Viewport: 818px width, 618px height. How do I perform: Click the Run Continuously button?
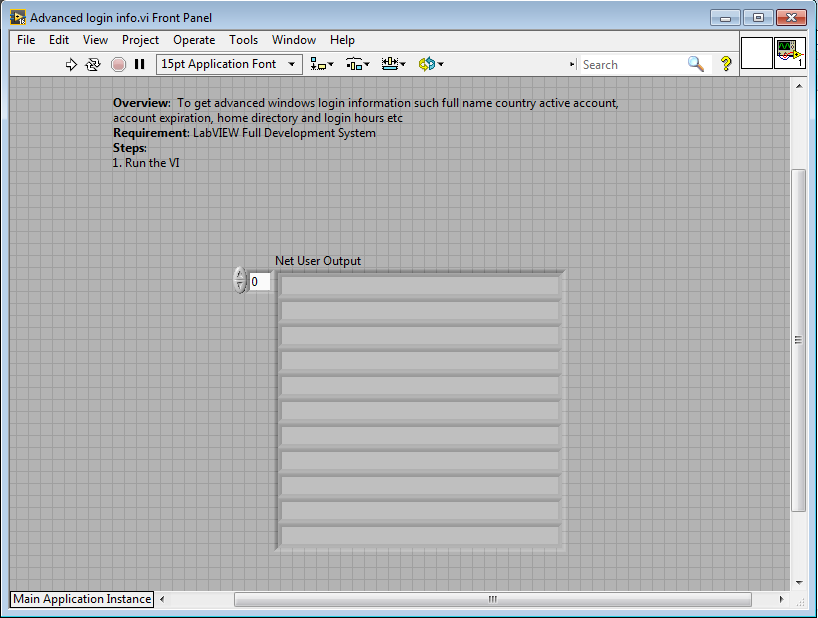click(x=93, y=64)
